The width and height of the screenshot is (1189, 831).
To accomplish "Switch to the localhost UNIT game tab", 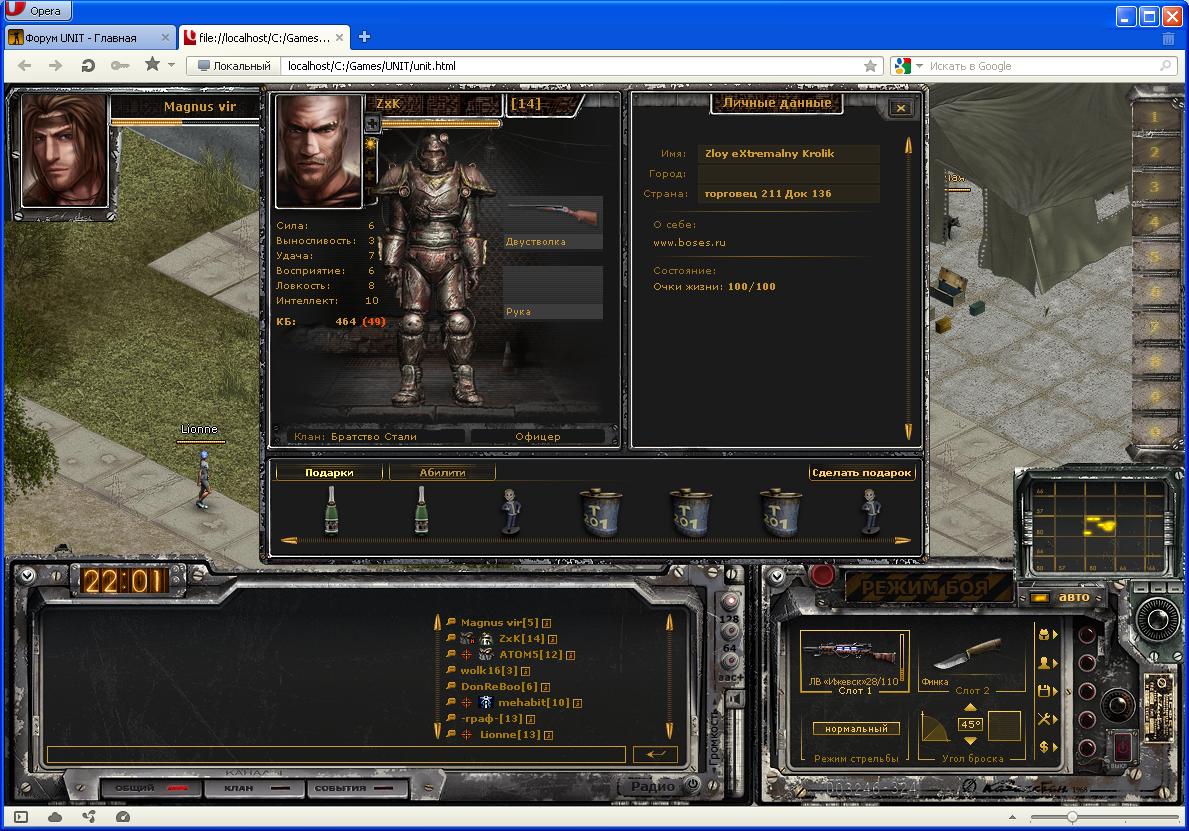I will click(264, 37).
